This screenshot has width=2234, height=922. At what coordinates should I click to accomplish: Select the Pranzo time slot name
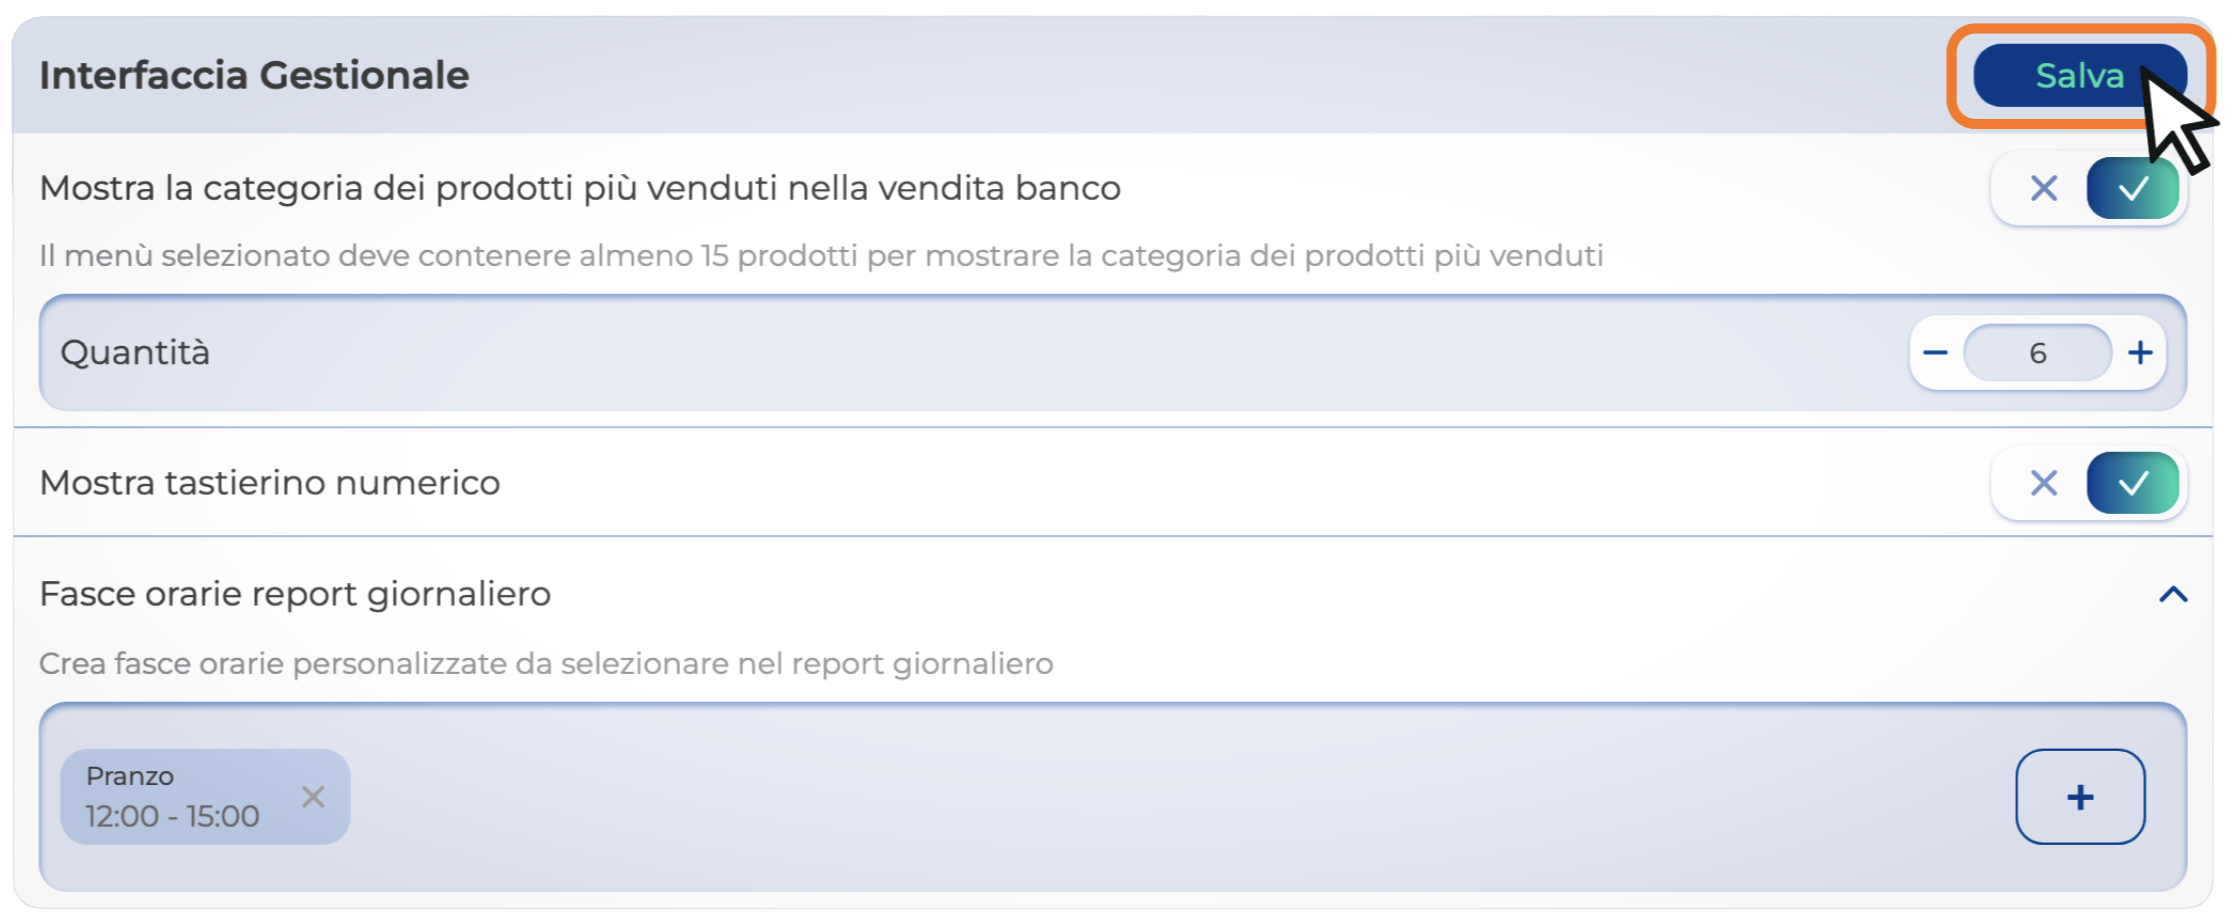coord(130,776)
